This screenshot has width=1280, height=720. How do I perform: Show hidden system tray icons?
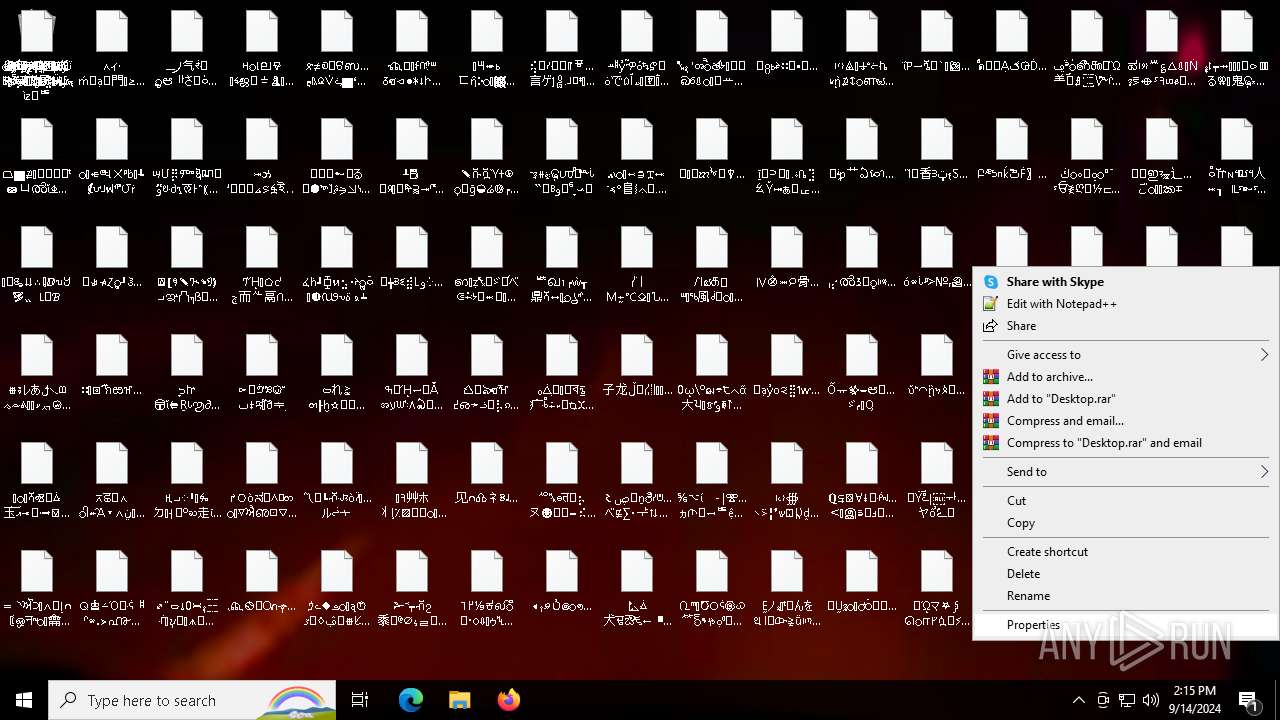point(1078,700)
